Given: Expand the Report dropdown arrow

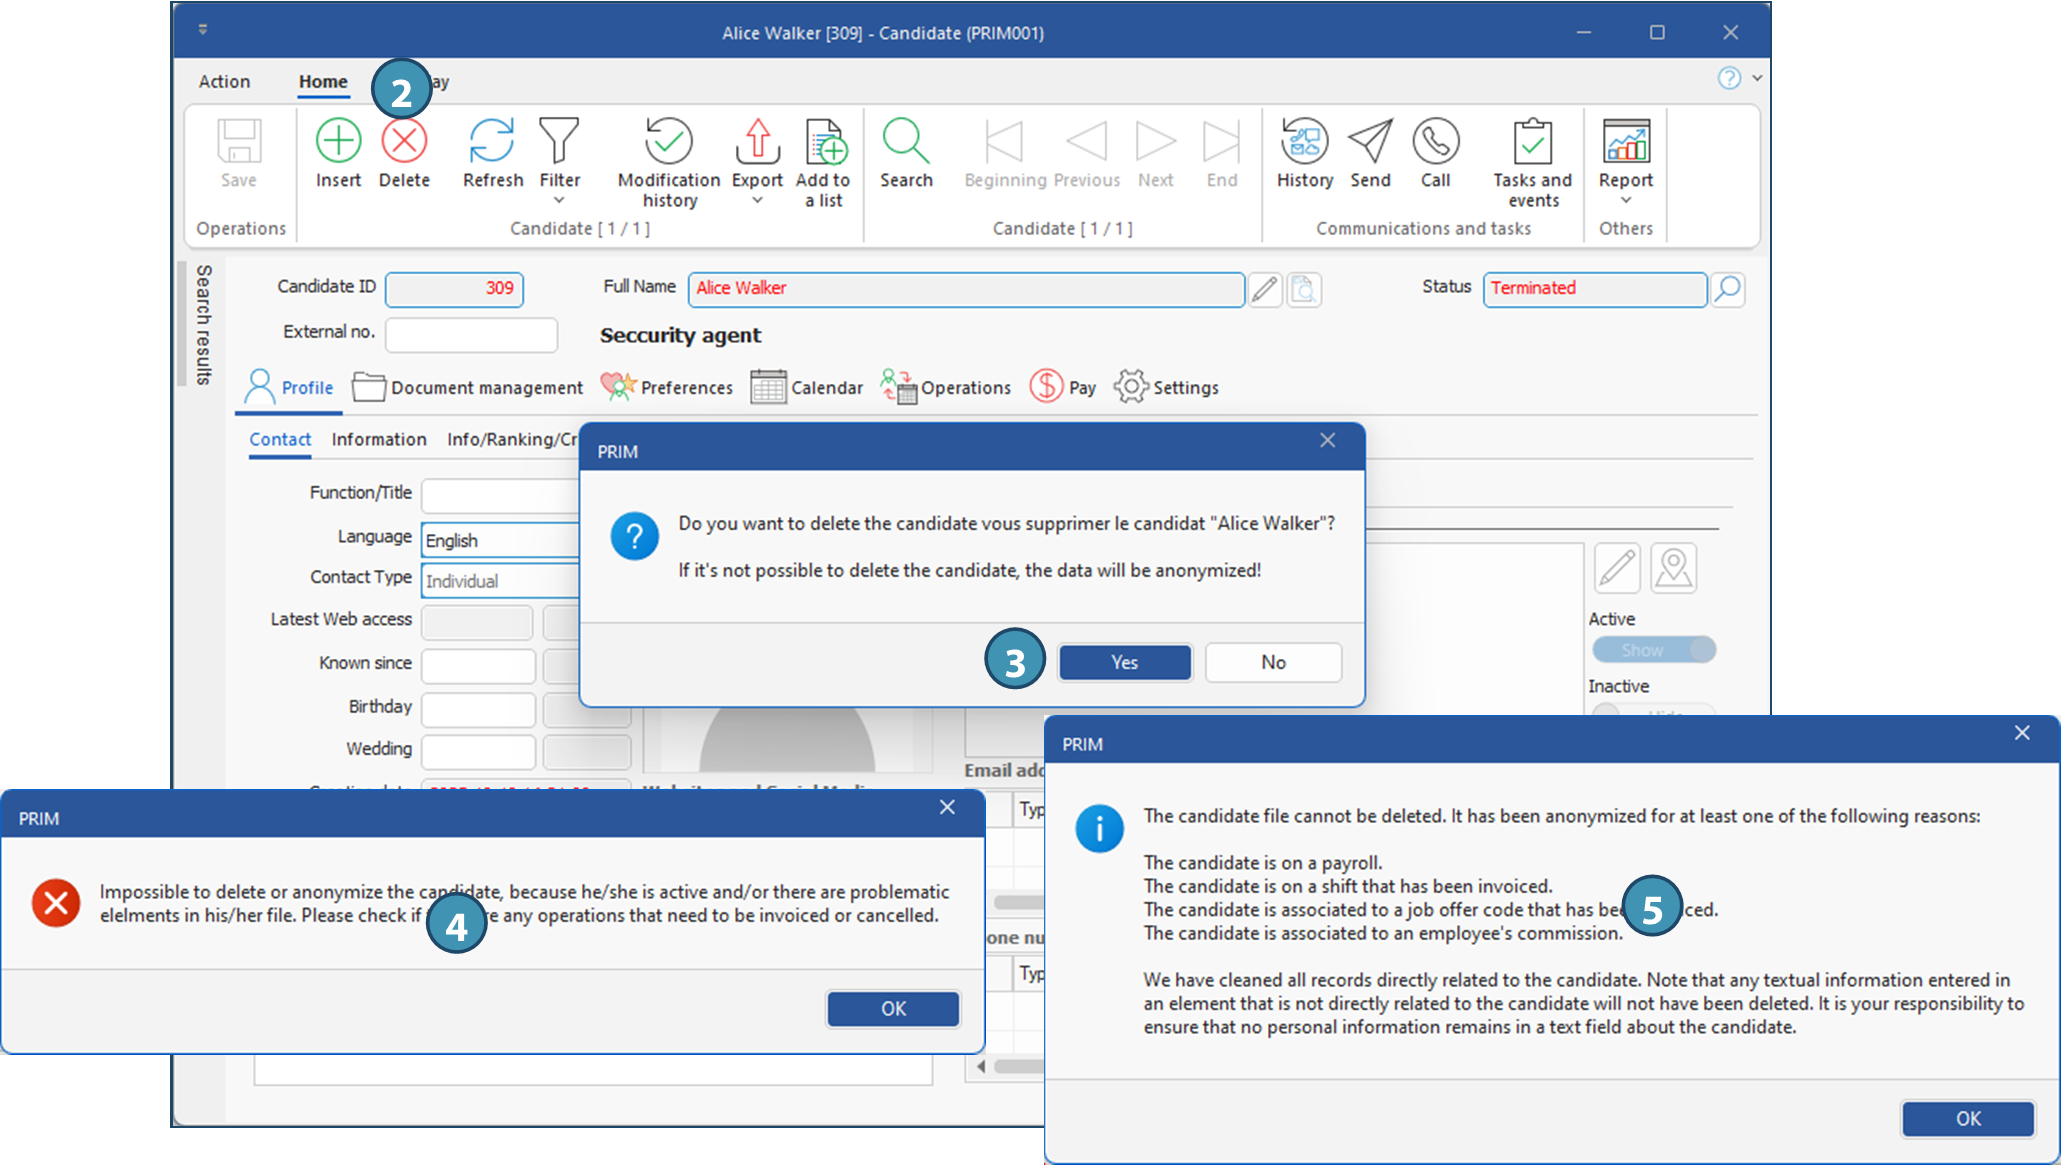Looking at the screenshot, I should tap(1625, 201).
